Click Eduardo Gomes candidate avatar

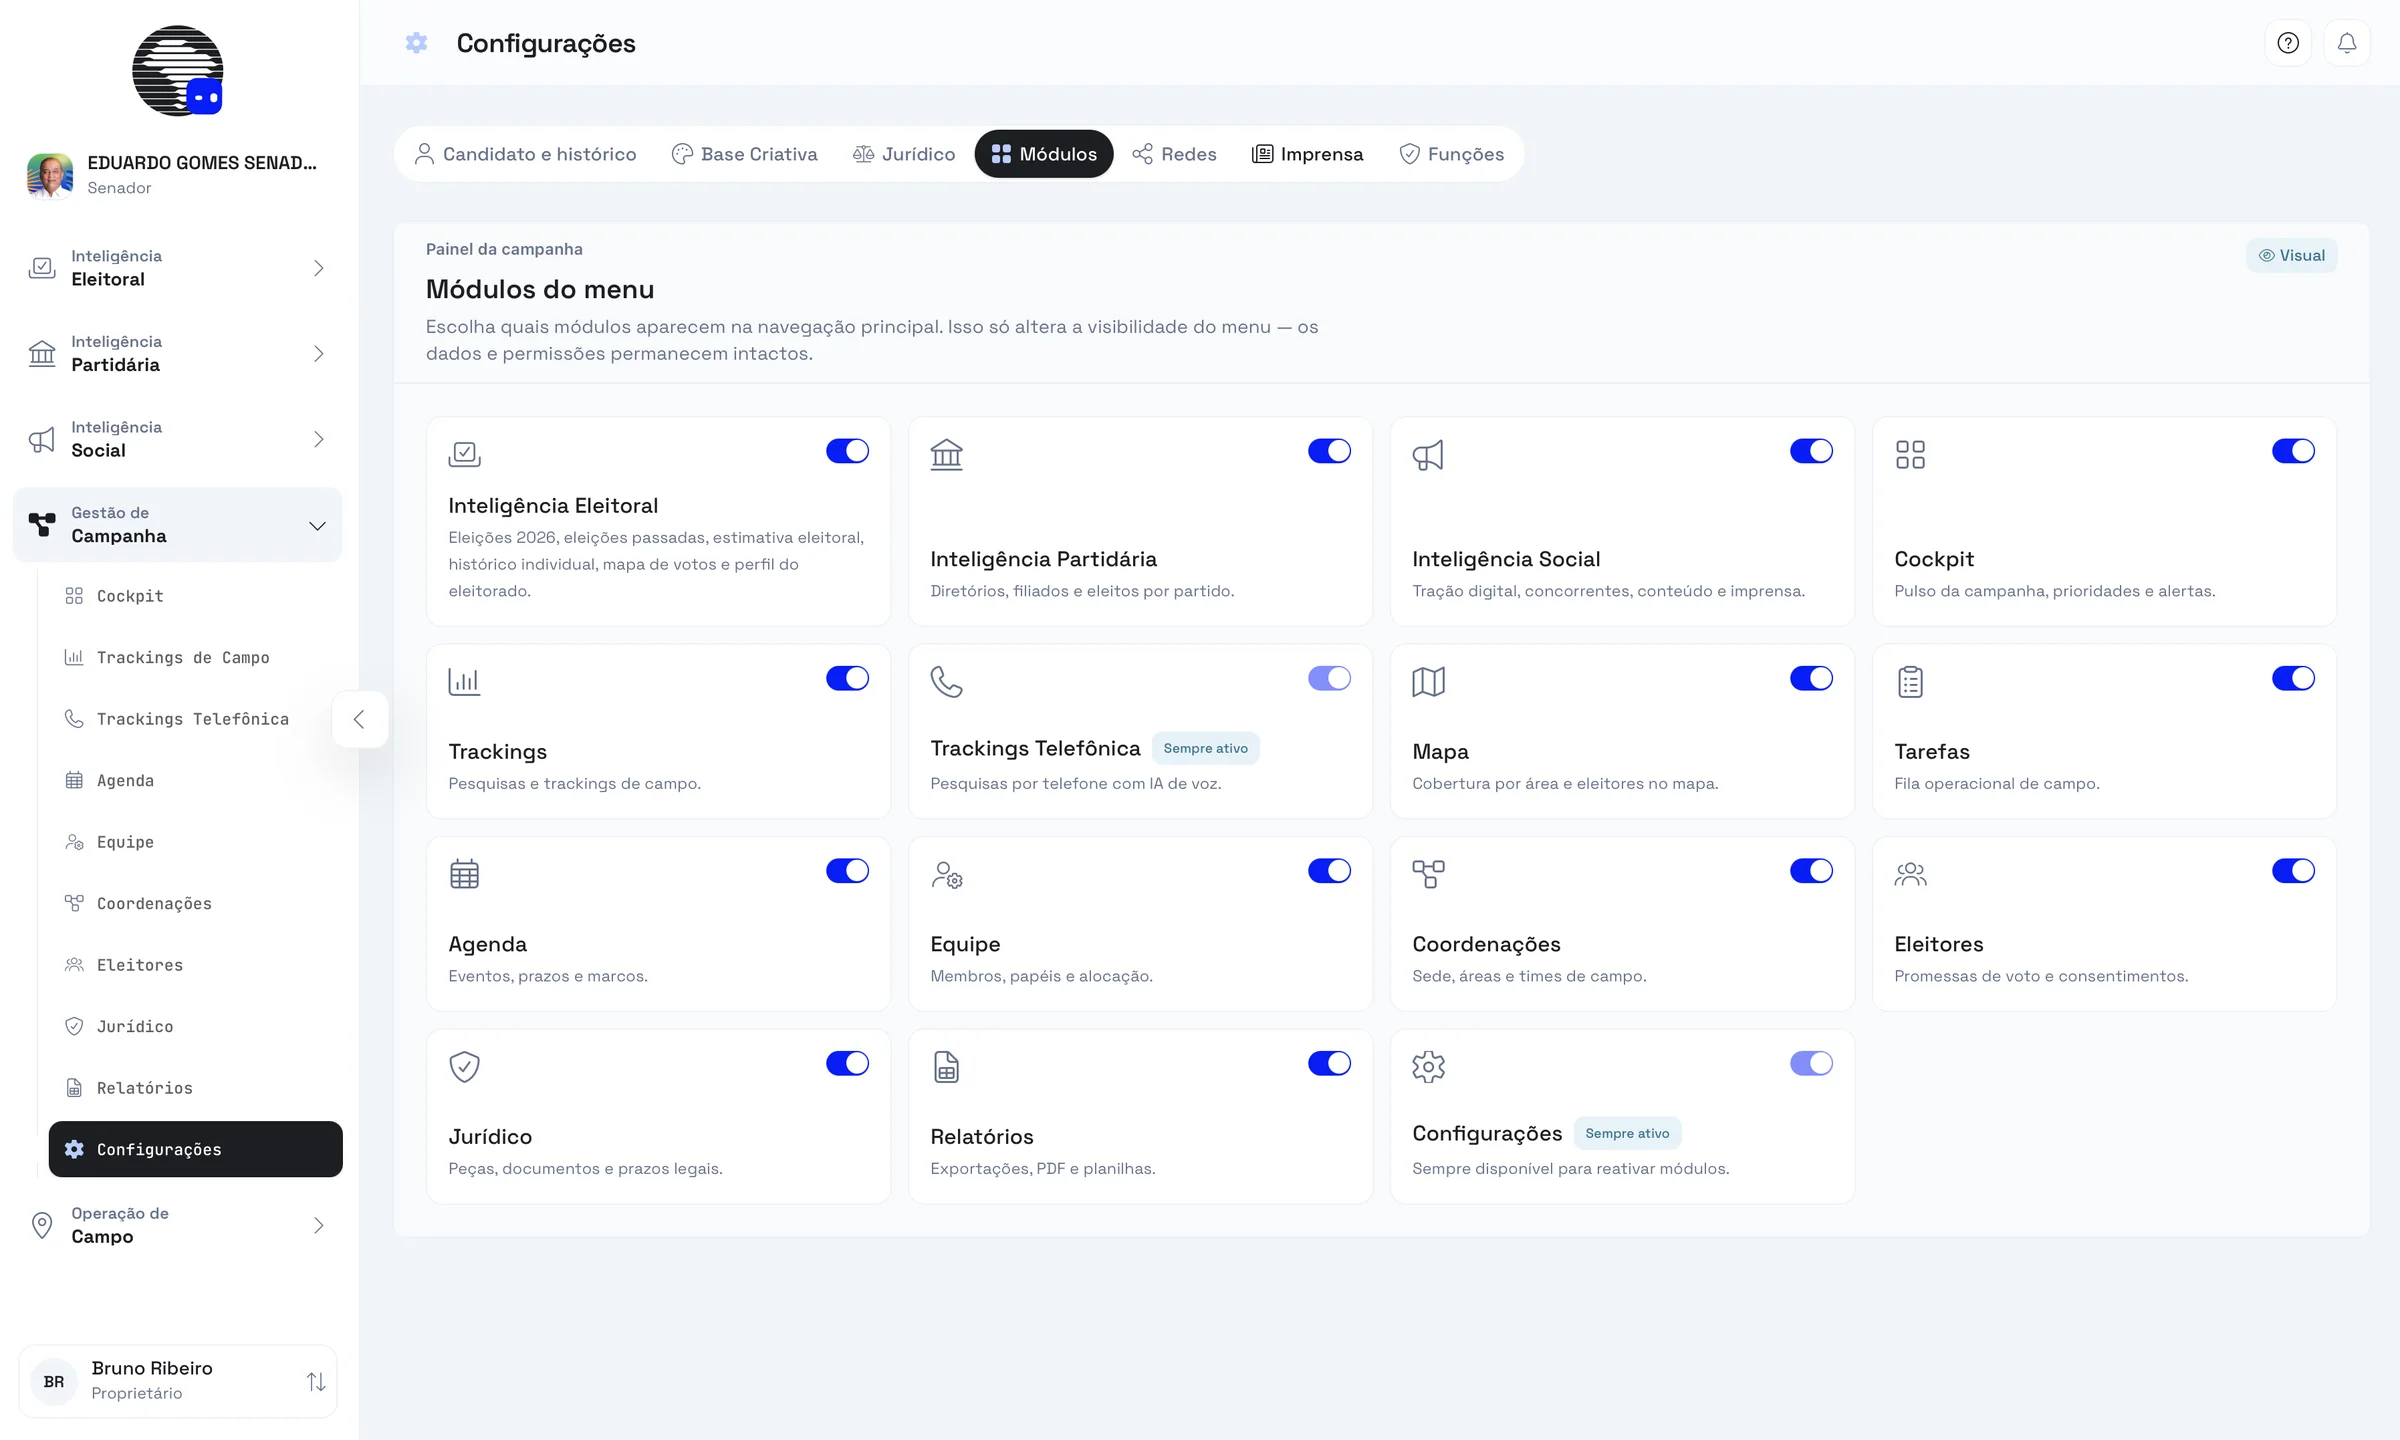pyautogui.click(x=50, y=175)
